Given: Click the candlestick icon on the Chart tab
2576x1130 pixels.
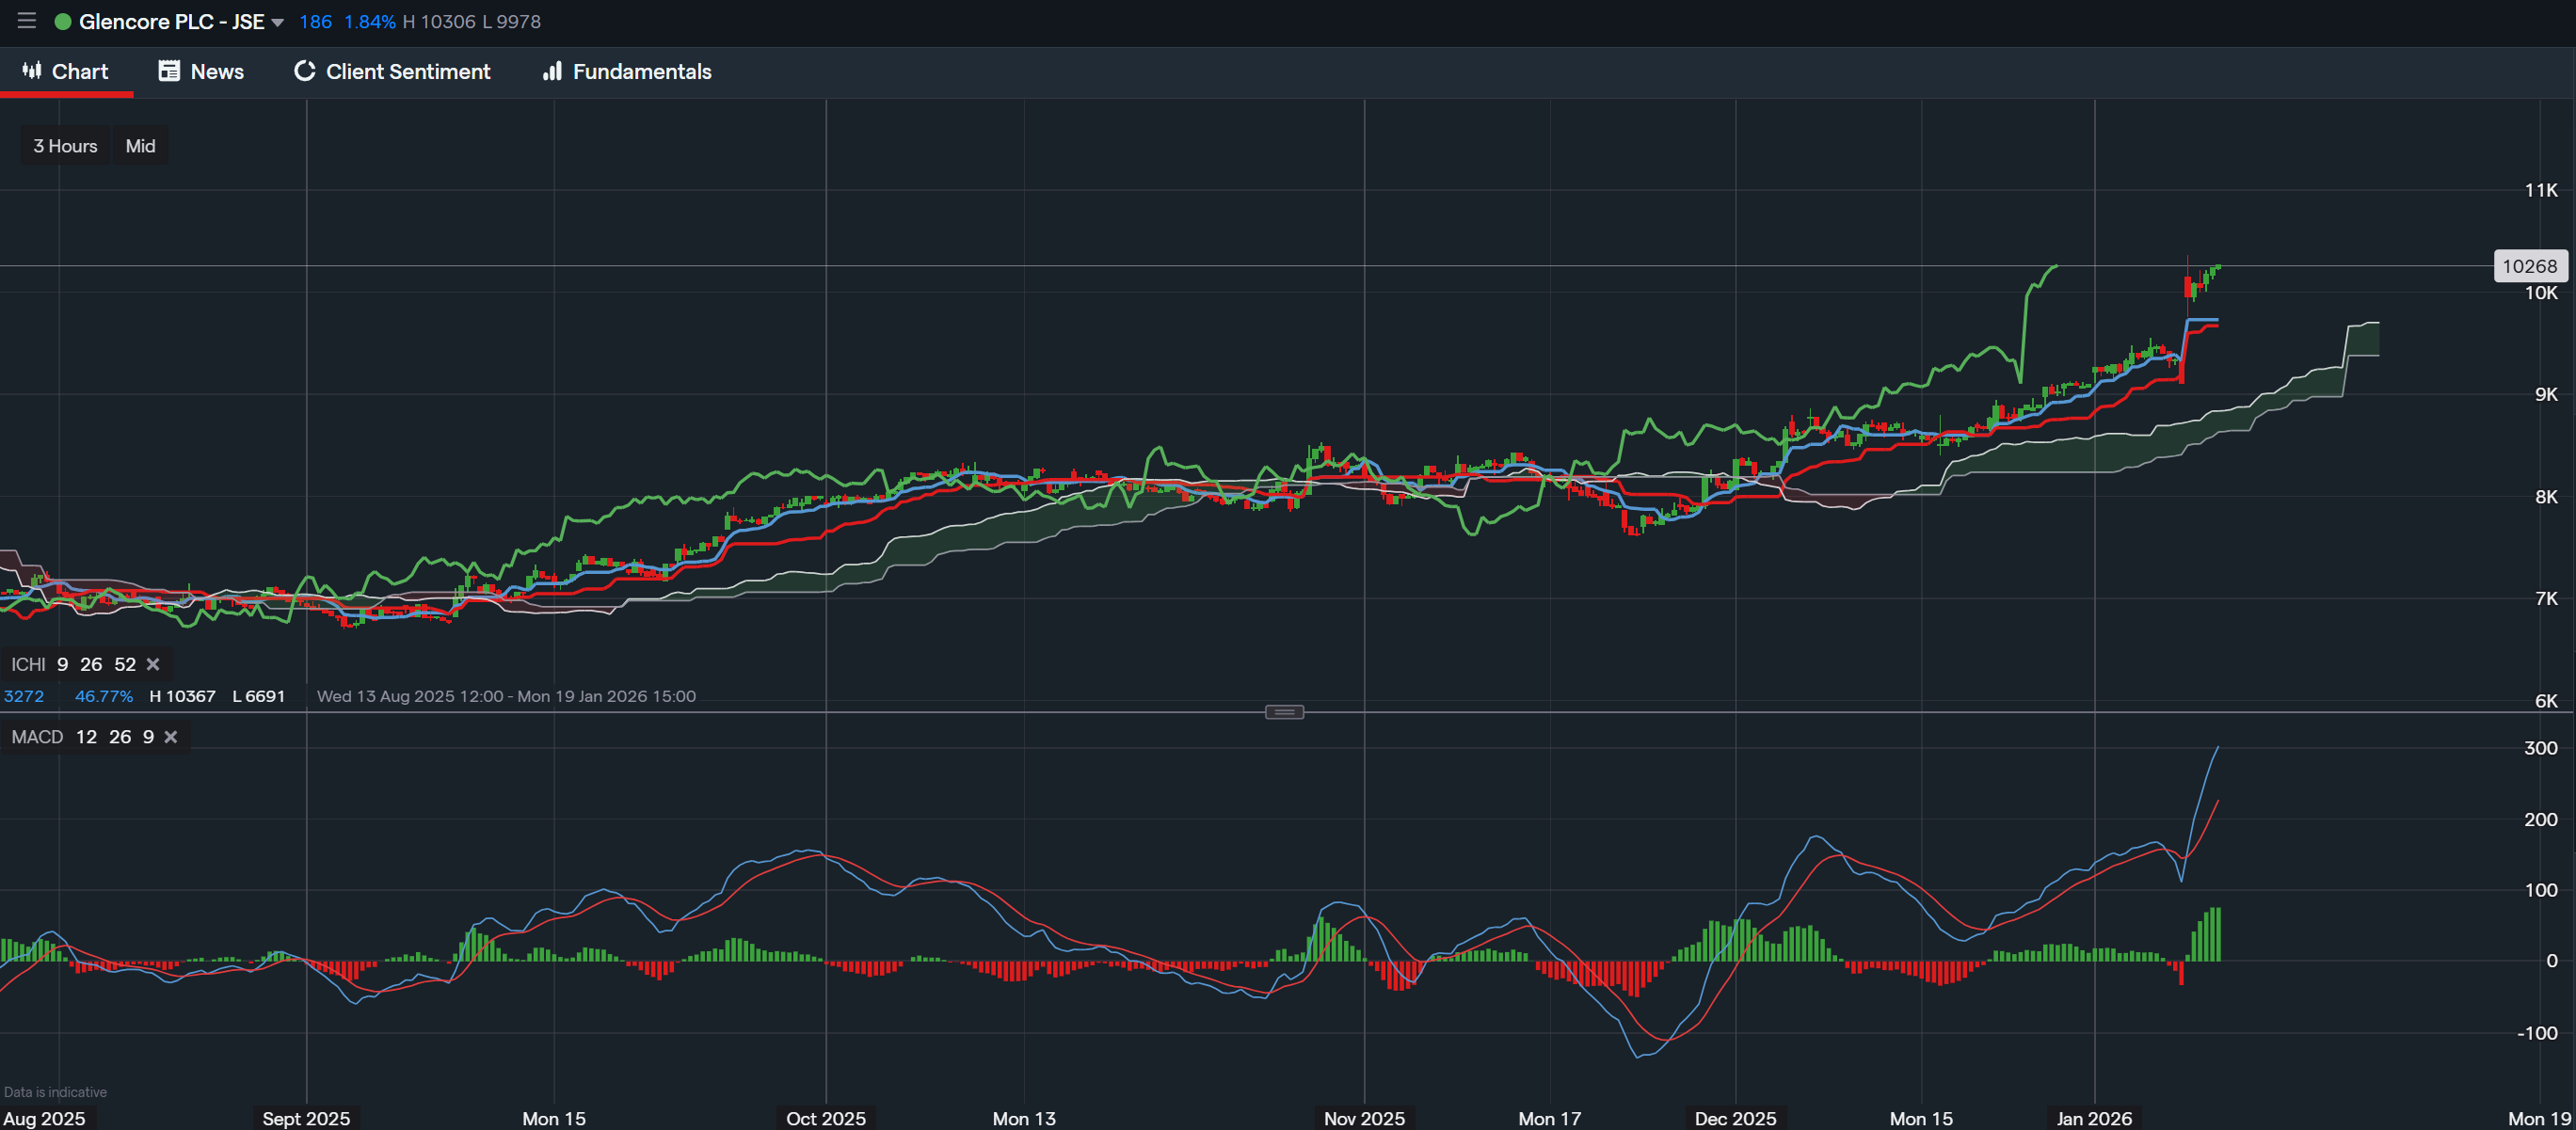Looking at the screenshot, I should point(31,71).
